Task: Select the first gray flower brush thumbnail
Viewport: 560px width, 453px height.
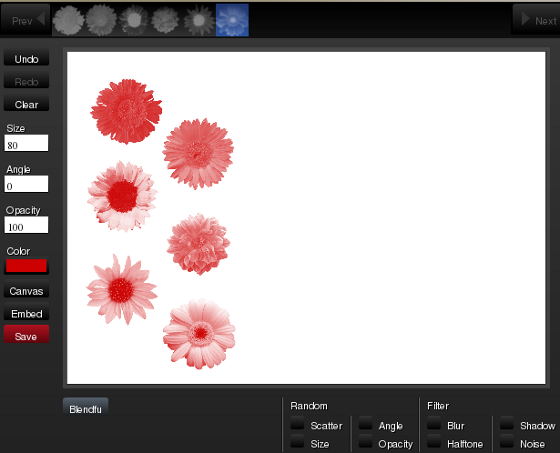Action: click(x=68, y=20)
